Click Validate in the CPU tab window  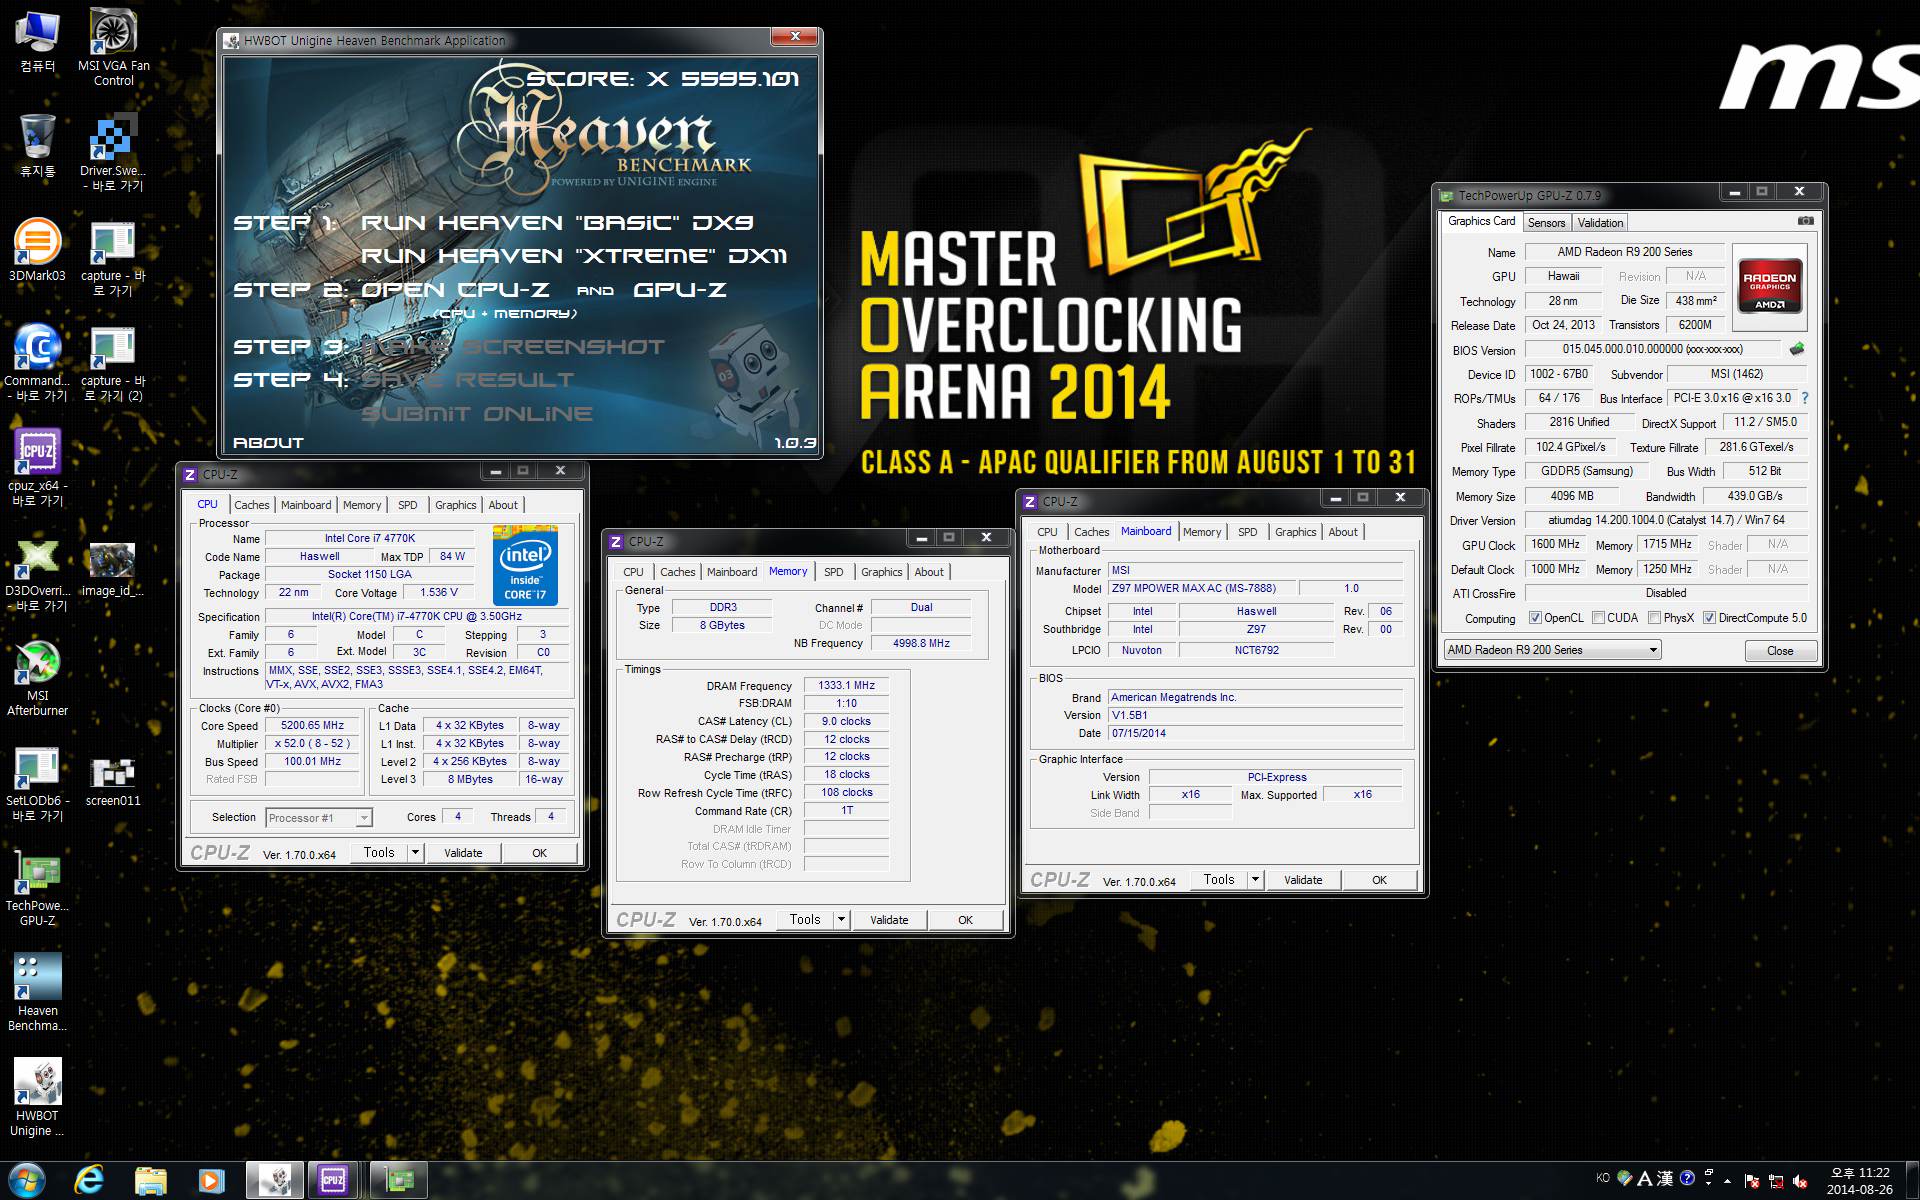tap(463, 853)
